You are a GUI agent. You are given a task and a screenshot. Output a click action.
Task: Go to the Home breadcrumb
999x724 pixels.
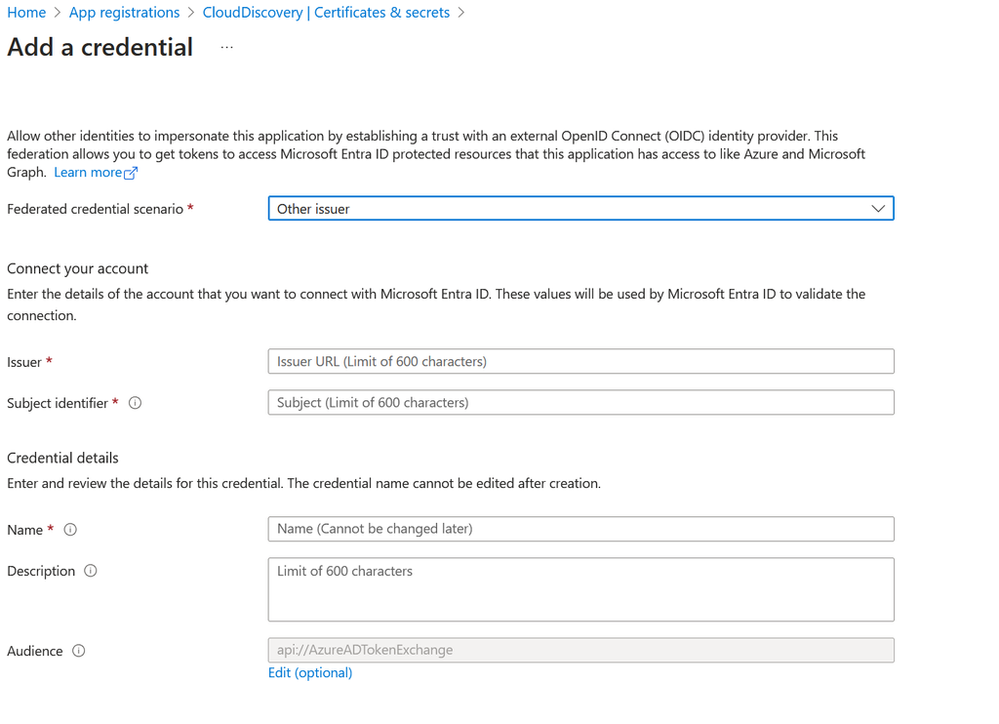pyautogui.click(x=27, y=13)
